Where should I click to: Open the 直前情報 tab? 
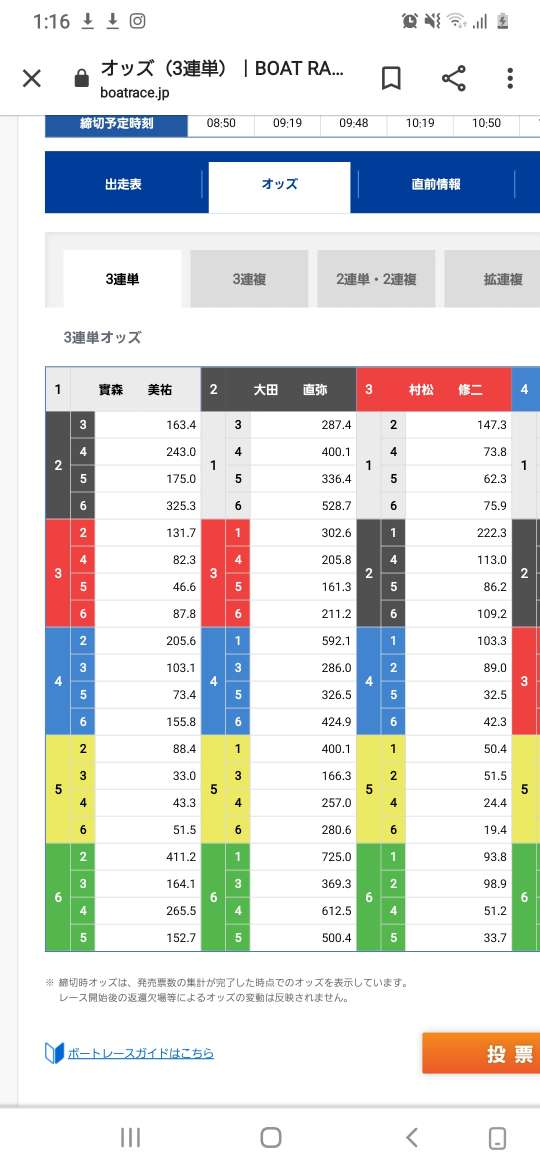[x=436, y=184]
